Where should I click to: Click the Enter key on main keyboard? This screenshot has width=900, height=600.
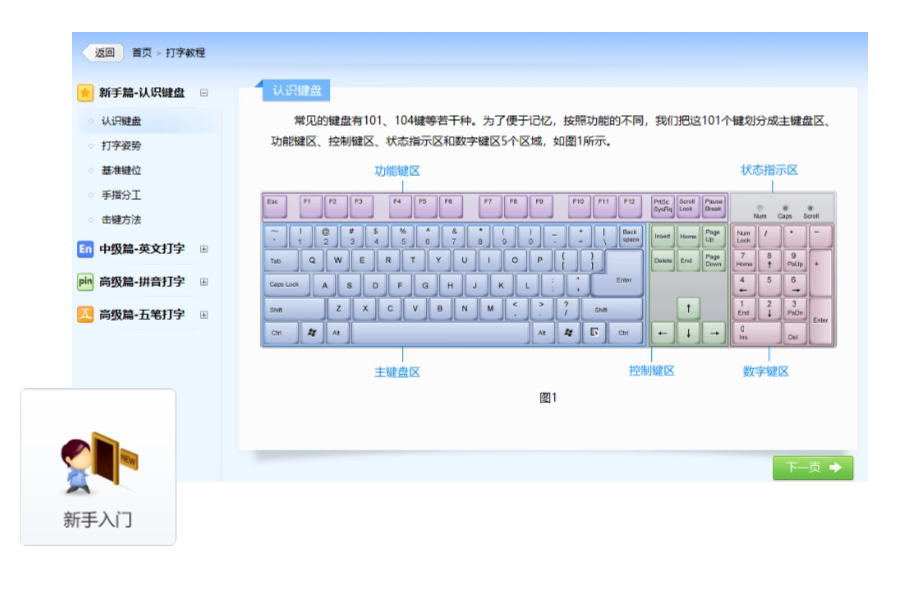[x=622, y=280]
